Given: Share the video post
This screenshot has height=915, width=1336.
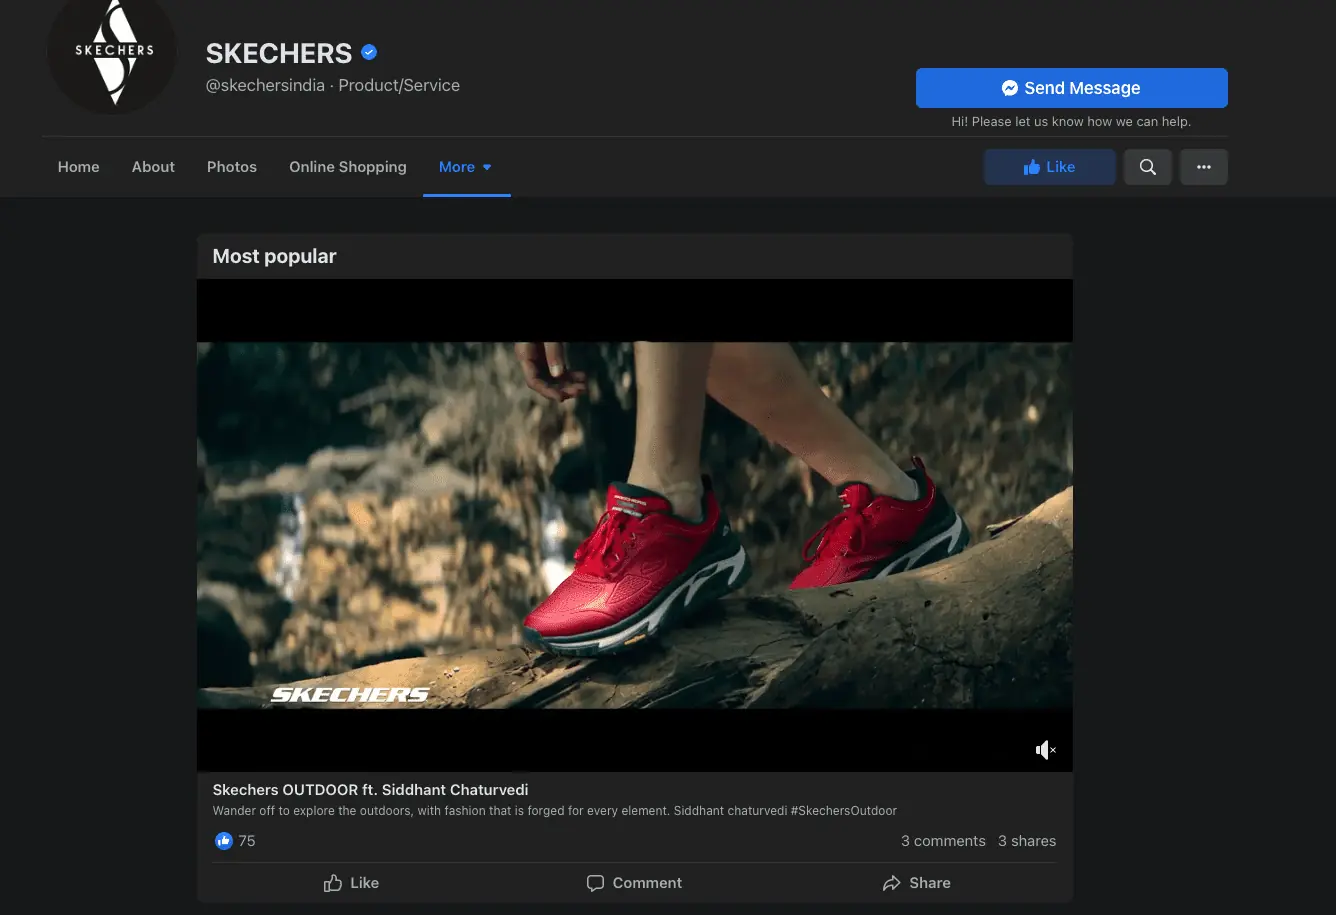Looking at the screenshot, I should coord(916,883).
